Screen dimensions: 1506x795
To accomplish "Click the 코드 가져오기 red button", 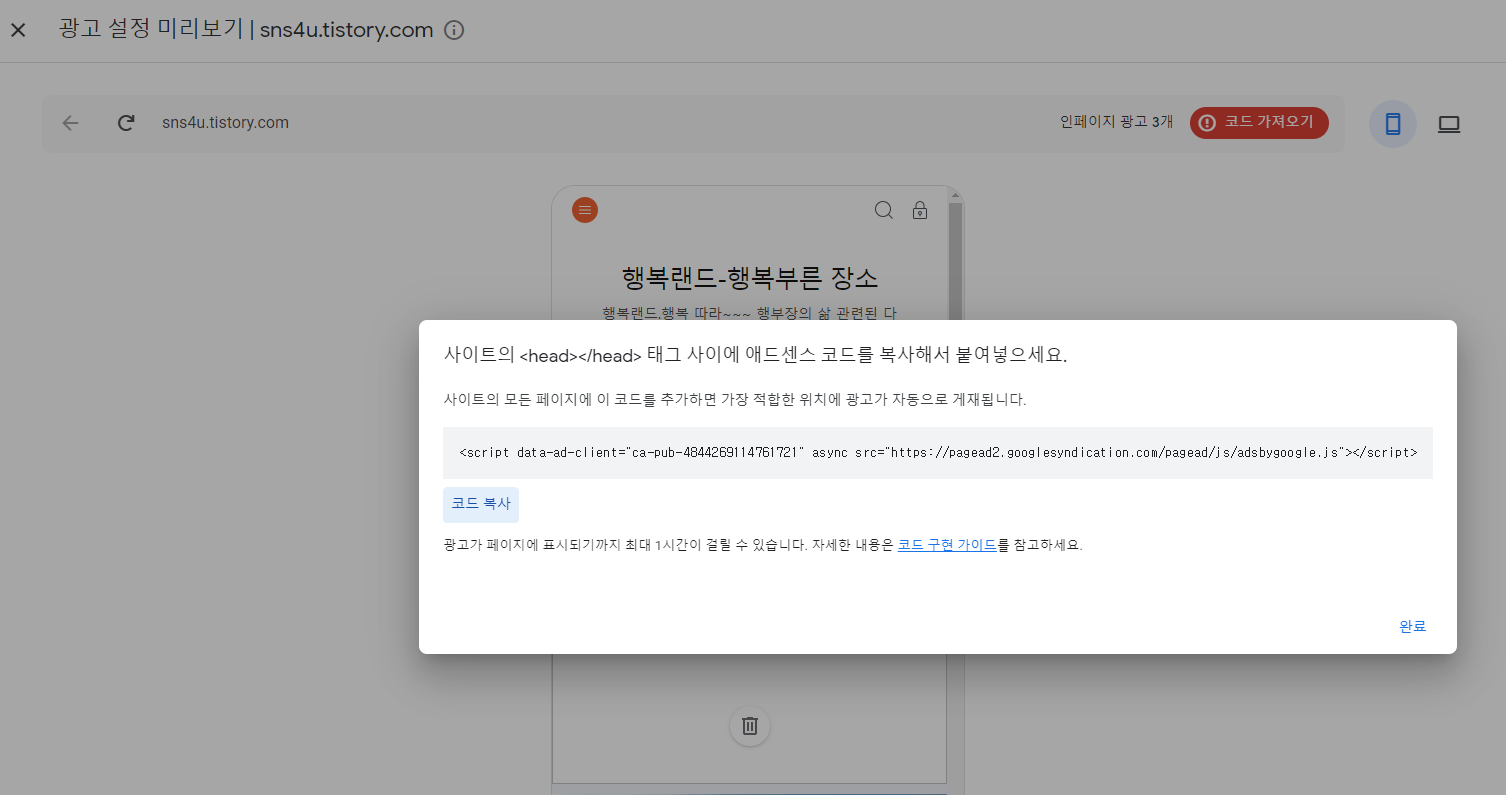I will point(1259,122).
